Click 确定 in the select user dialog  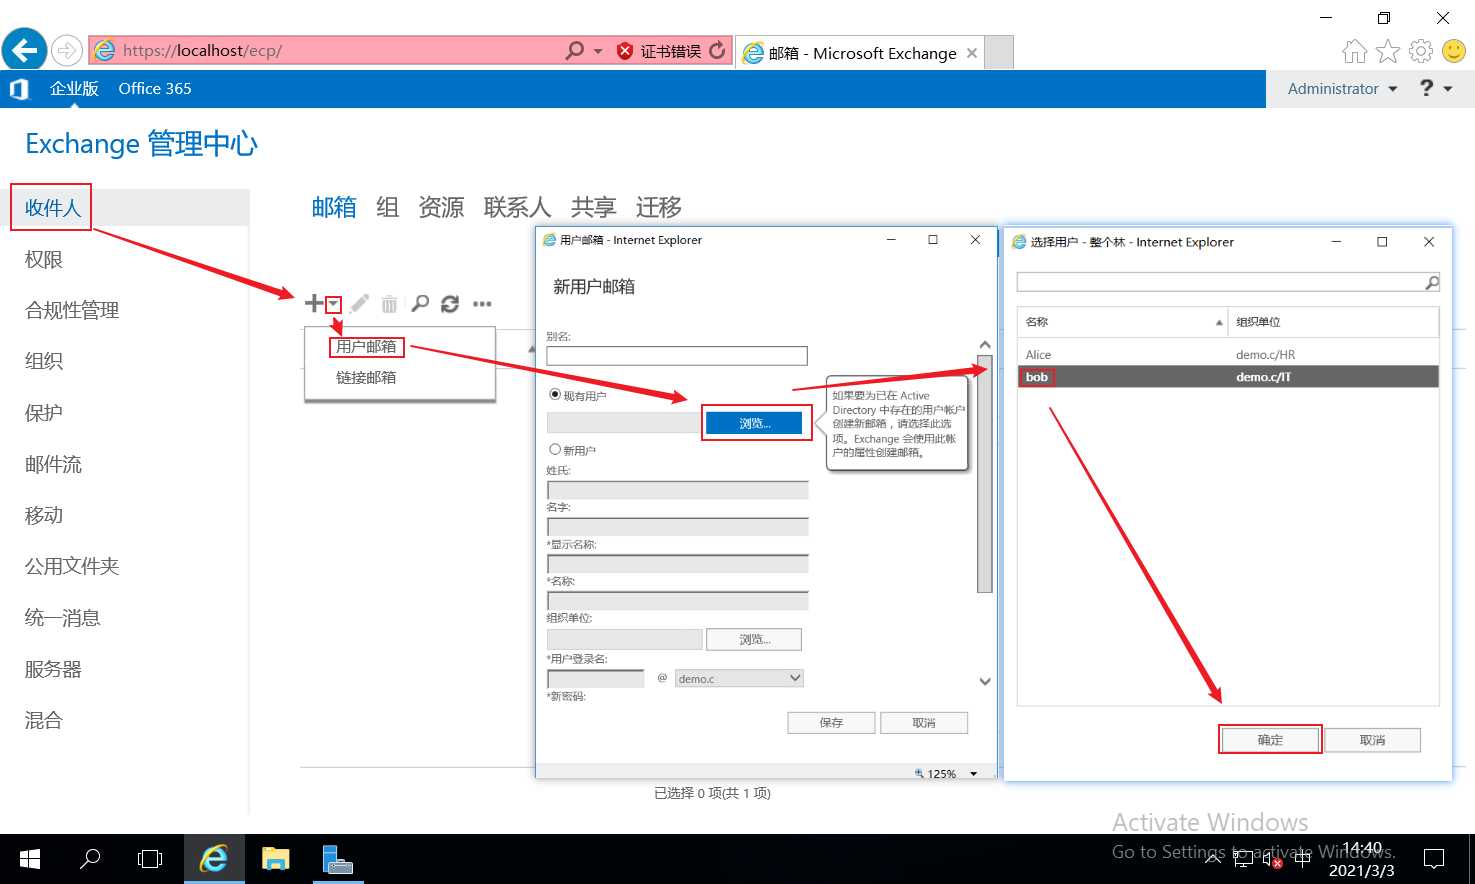(x=1270, y=739)
